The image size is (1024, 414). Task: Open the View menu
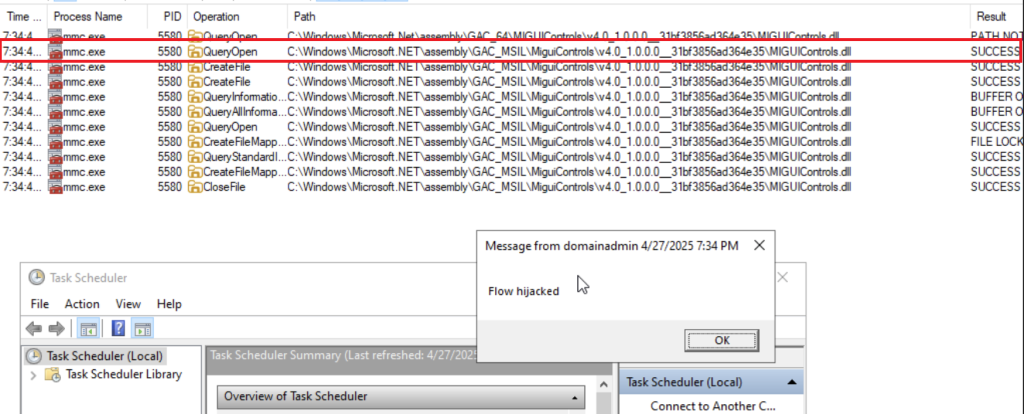[x=128, y=304]
